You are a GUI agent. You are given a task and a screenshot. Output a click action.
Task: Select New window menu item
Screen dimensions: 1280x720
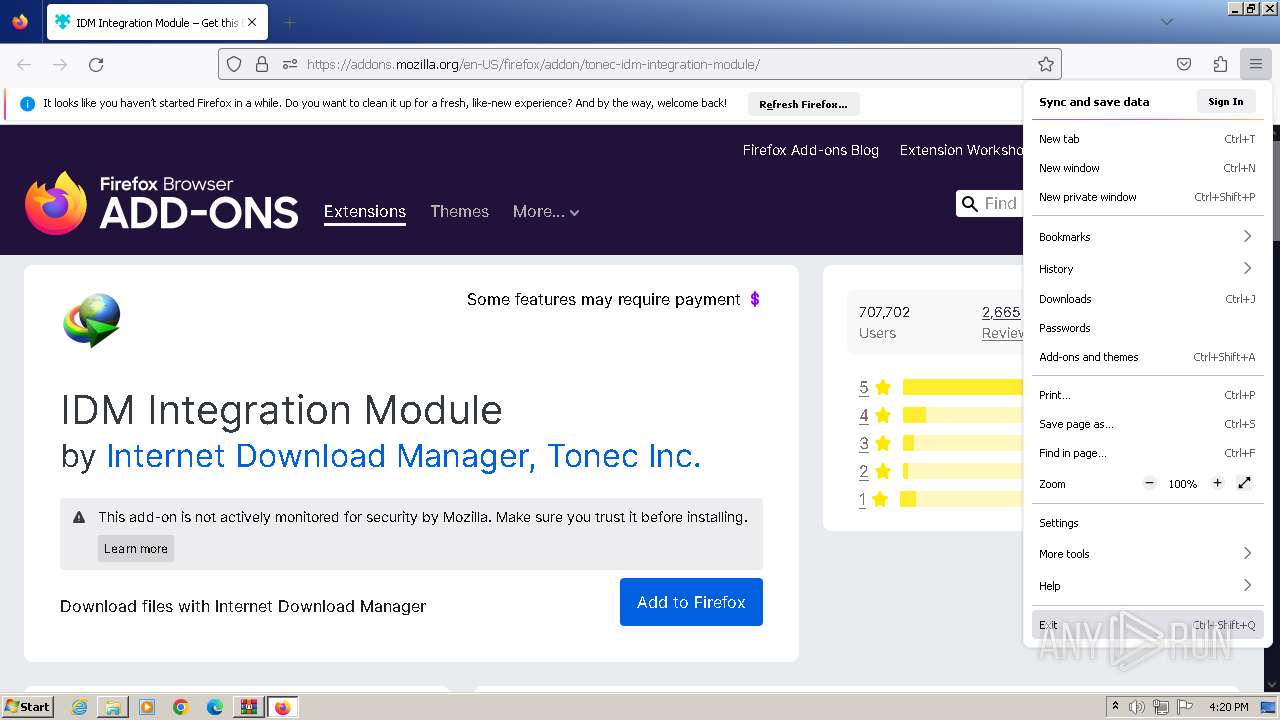[x=1148, y=168]
